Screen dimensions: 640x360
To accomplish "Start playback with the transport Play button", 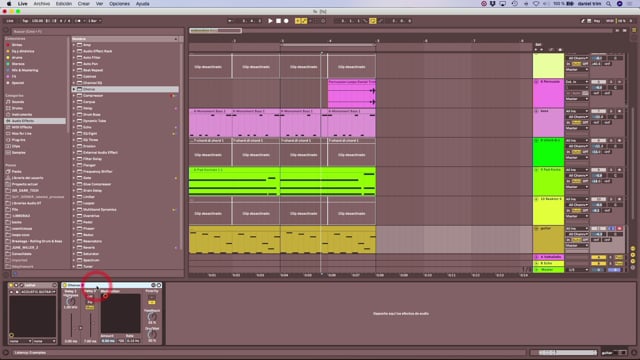I will 270,21.
